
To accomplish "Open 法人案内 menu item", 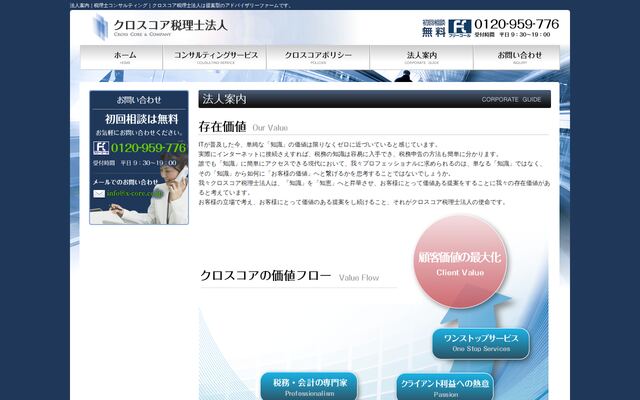I will (x=422, y=57).
